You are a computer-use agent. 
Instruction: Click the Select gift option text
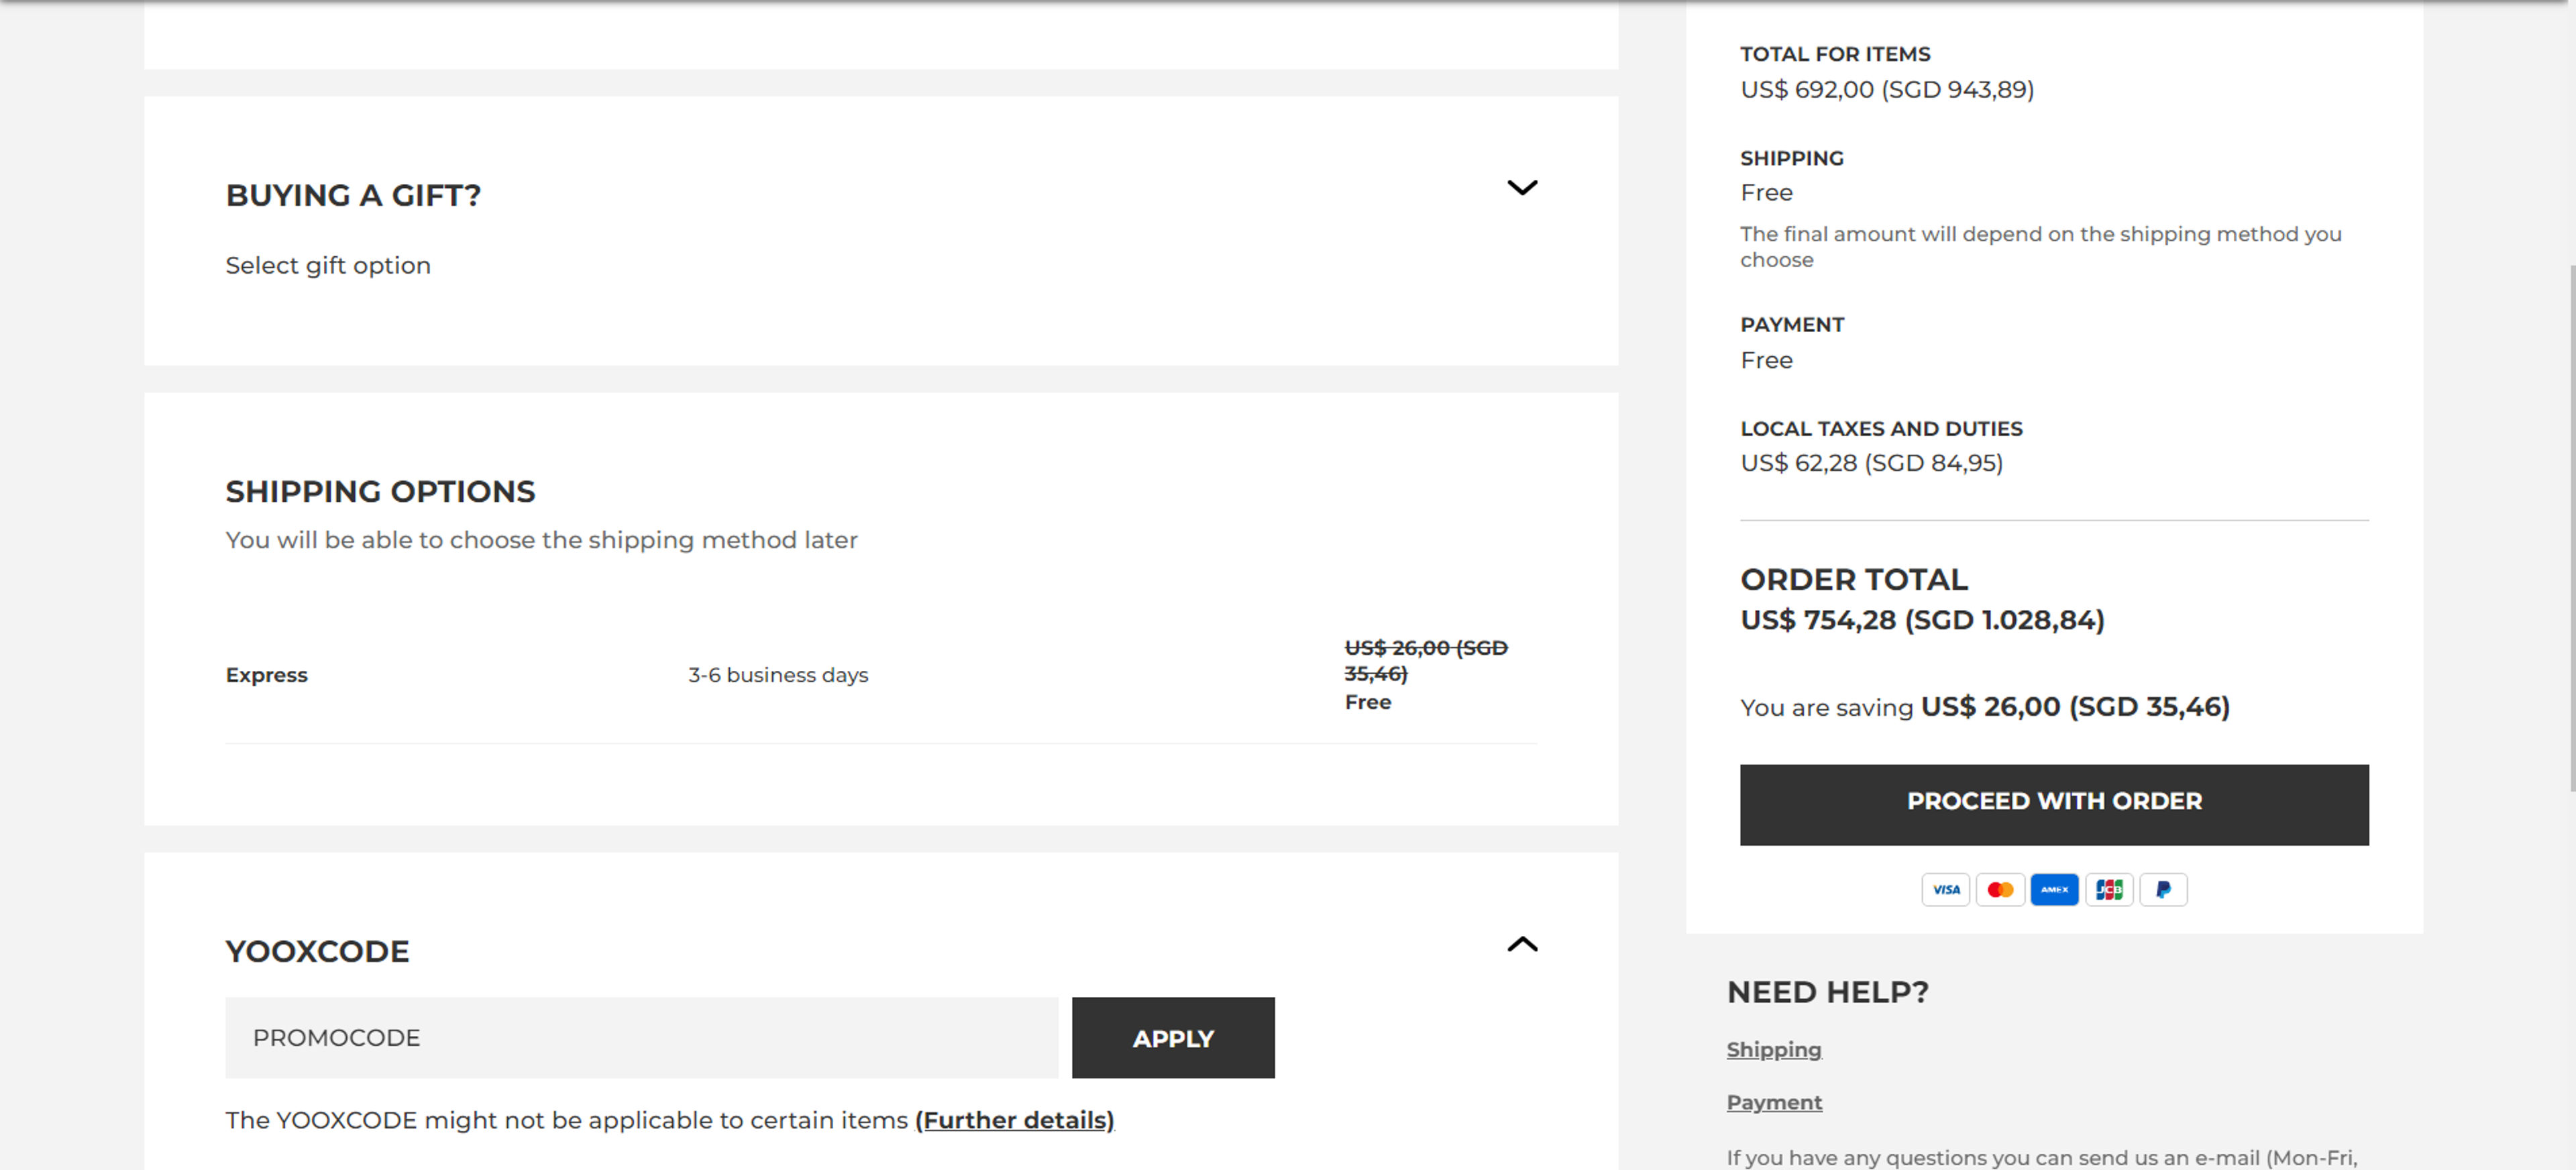(x=328, y=265)
